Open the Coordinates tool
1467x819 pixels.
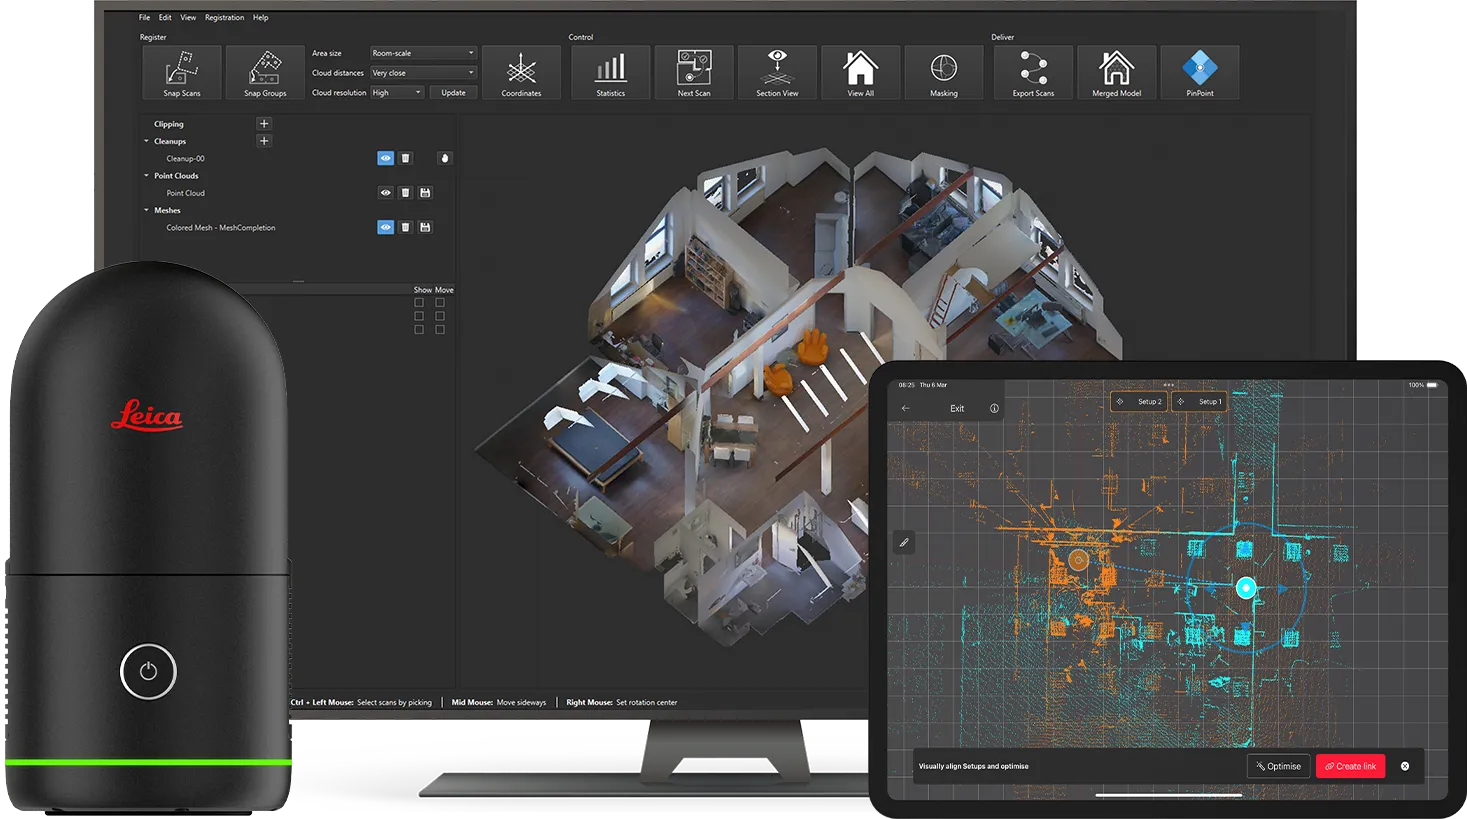pyautogui.click(x=521, y=72)
